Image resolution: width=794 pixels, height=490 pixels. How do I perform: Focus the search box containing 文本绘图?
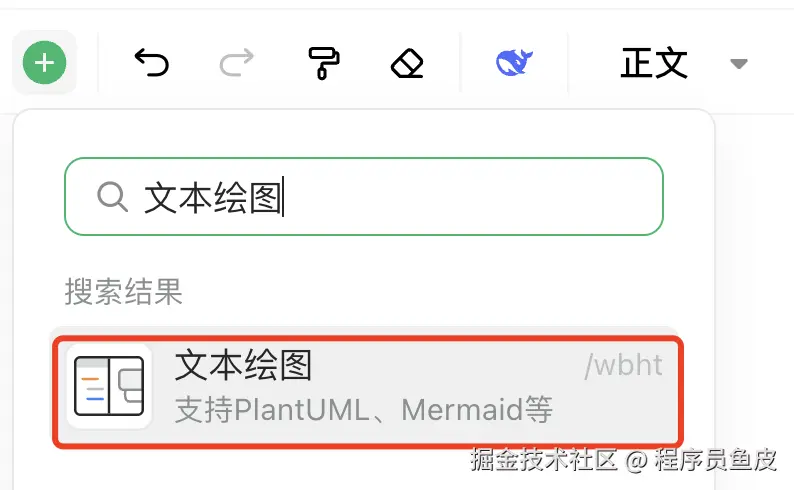[x=364, y=196]
